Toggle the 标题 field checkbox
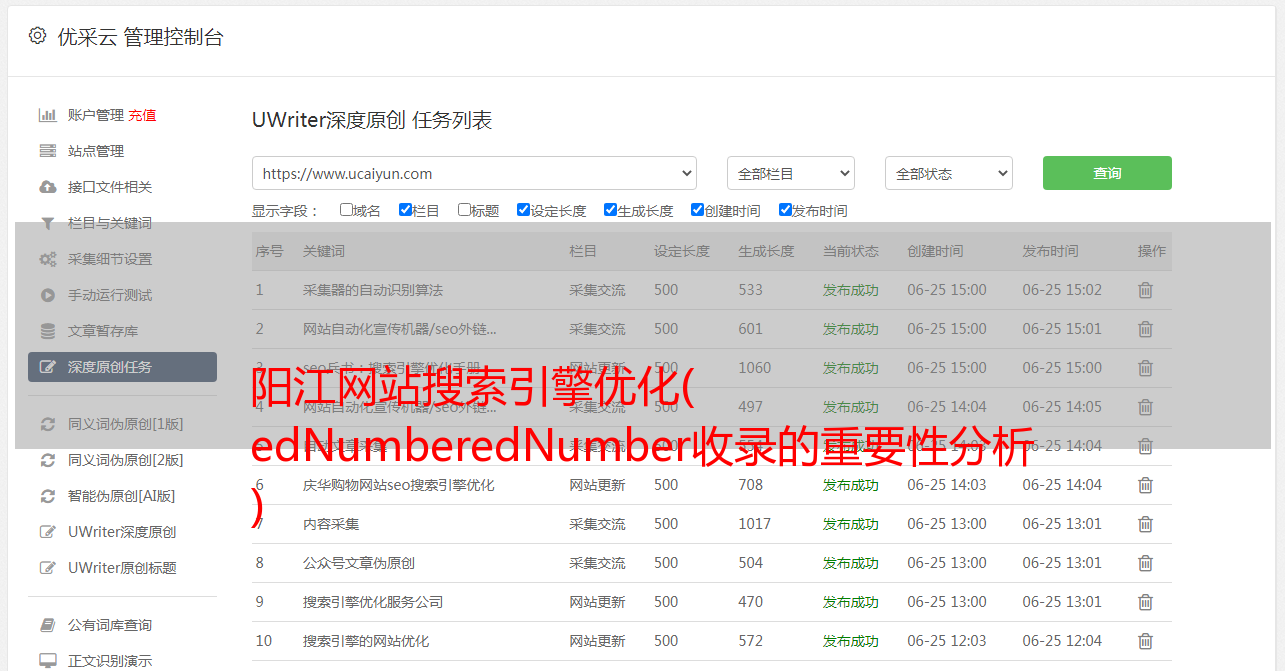1285x671 pixels. pyautogui.click(x=464, y=210)
